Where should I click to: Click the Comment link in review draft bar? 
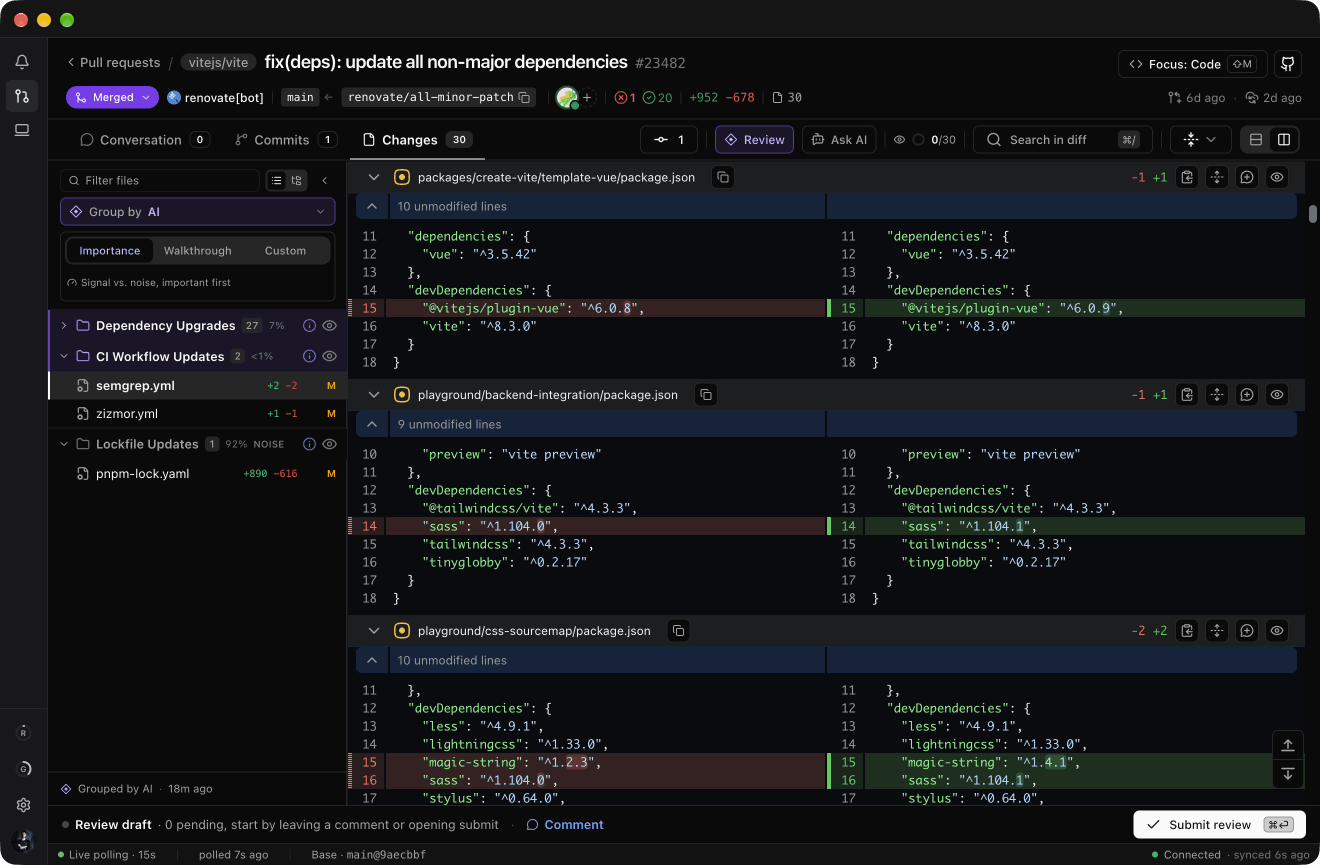pyautogui.click(x=565, y=825)
